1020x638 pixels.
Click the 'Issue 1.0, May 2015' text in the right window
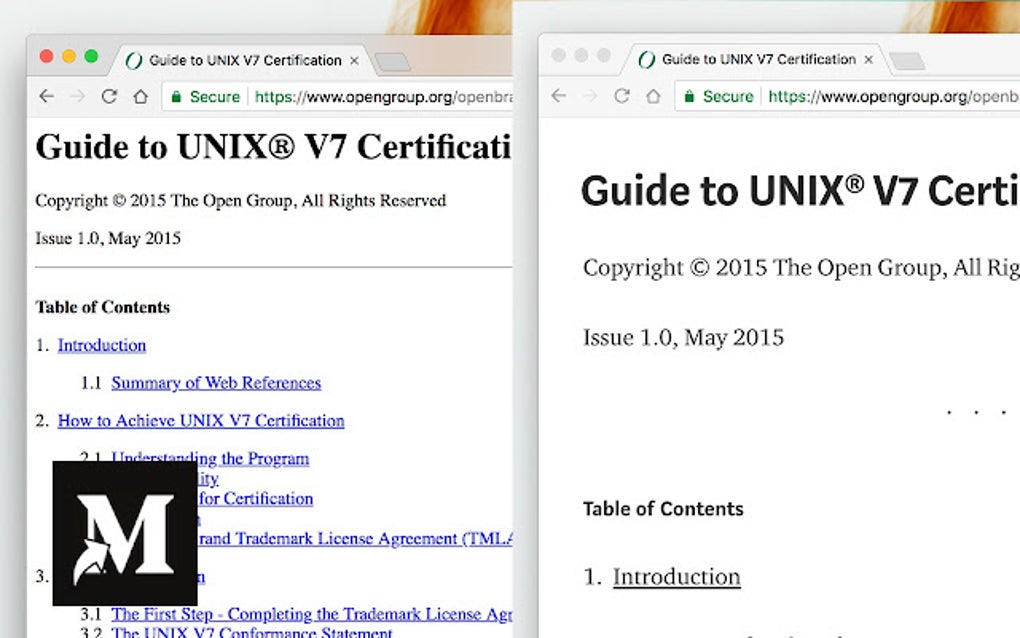684,338
